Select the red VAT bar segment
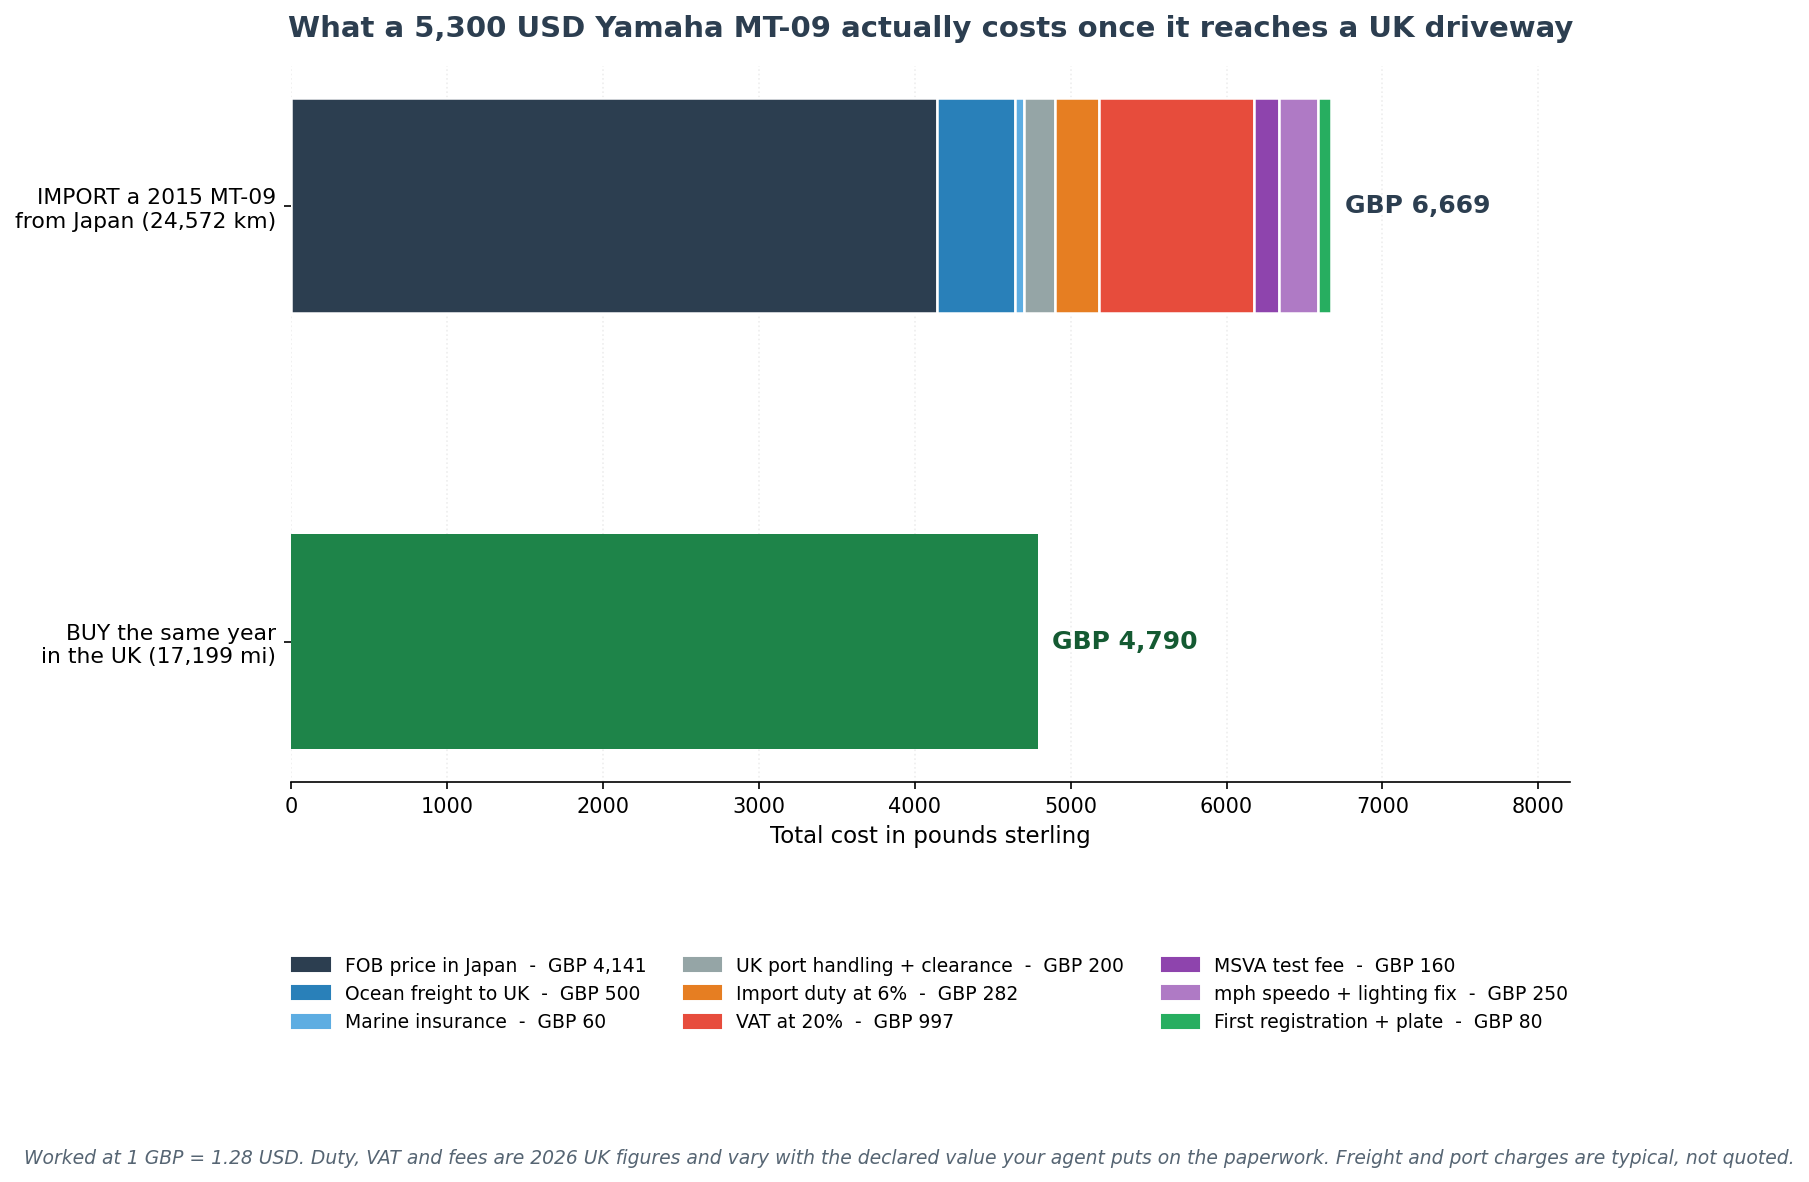Viewport: 1809px width, 1182px height. click(1176, 206)
